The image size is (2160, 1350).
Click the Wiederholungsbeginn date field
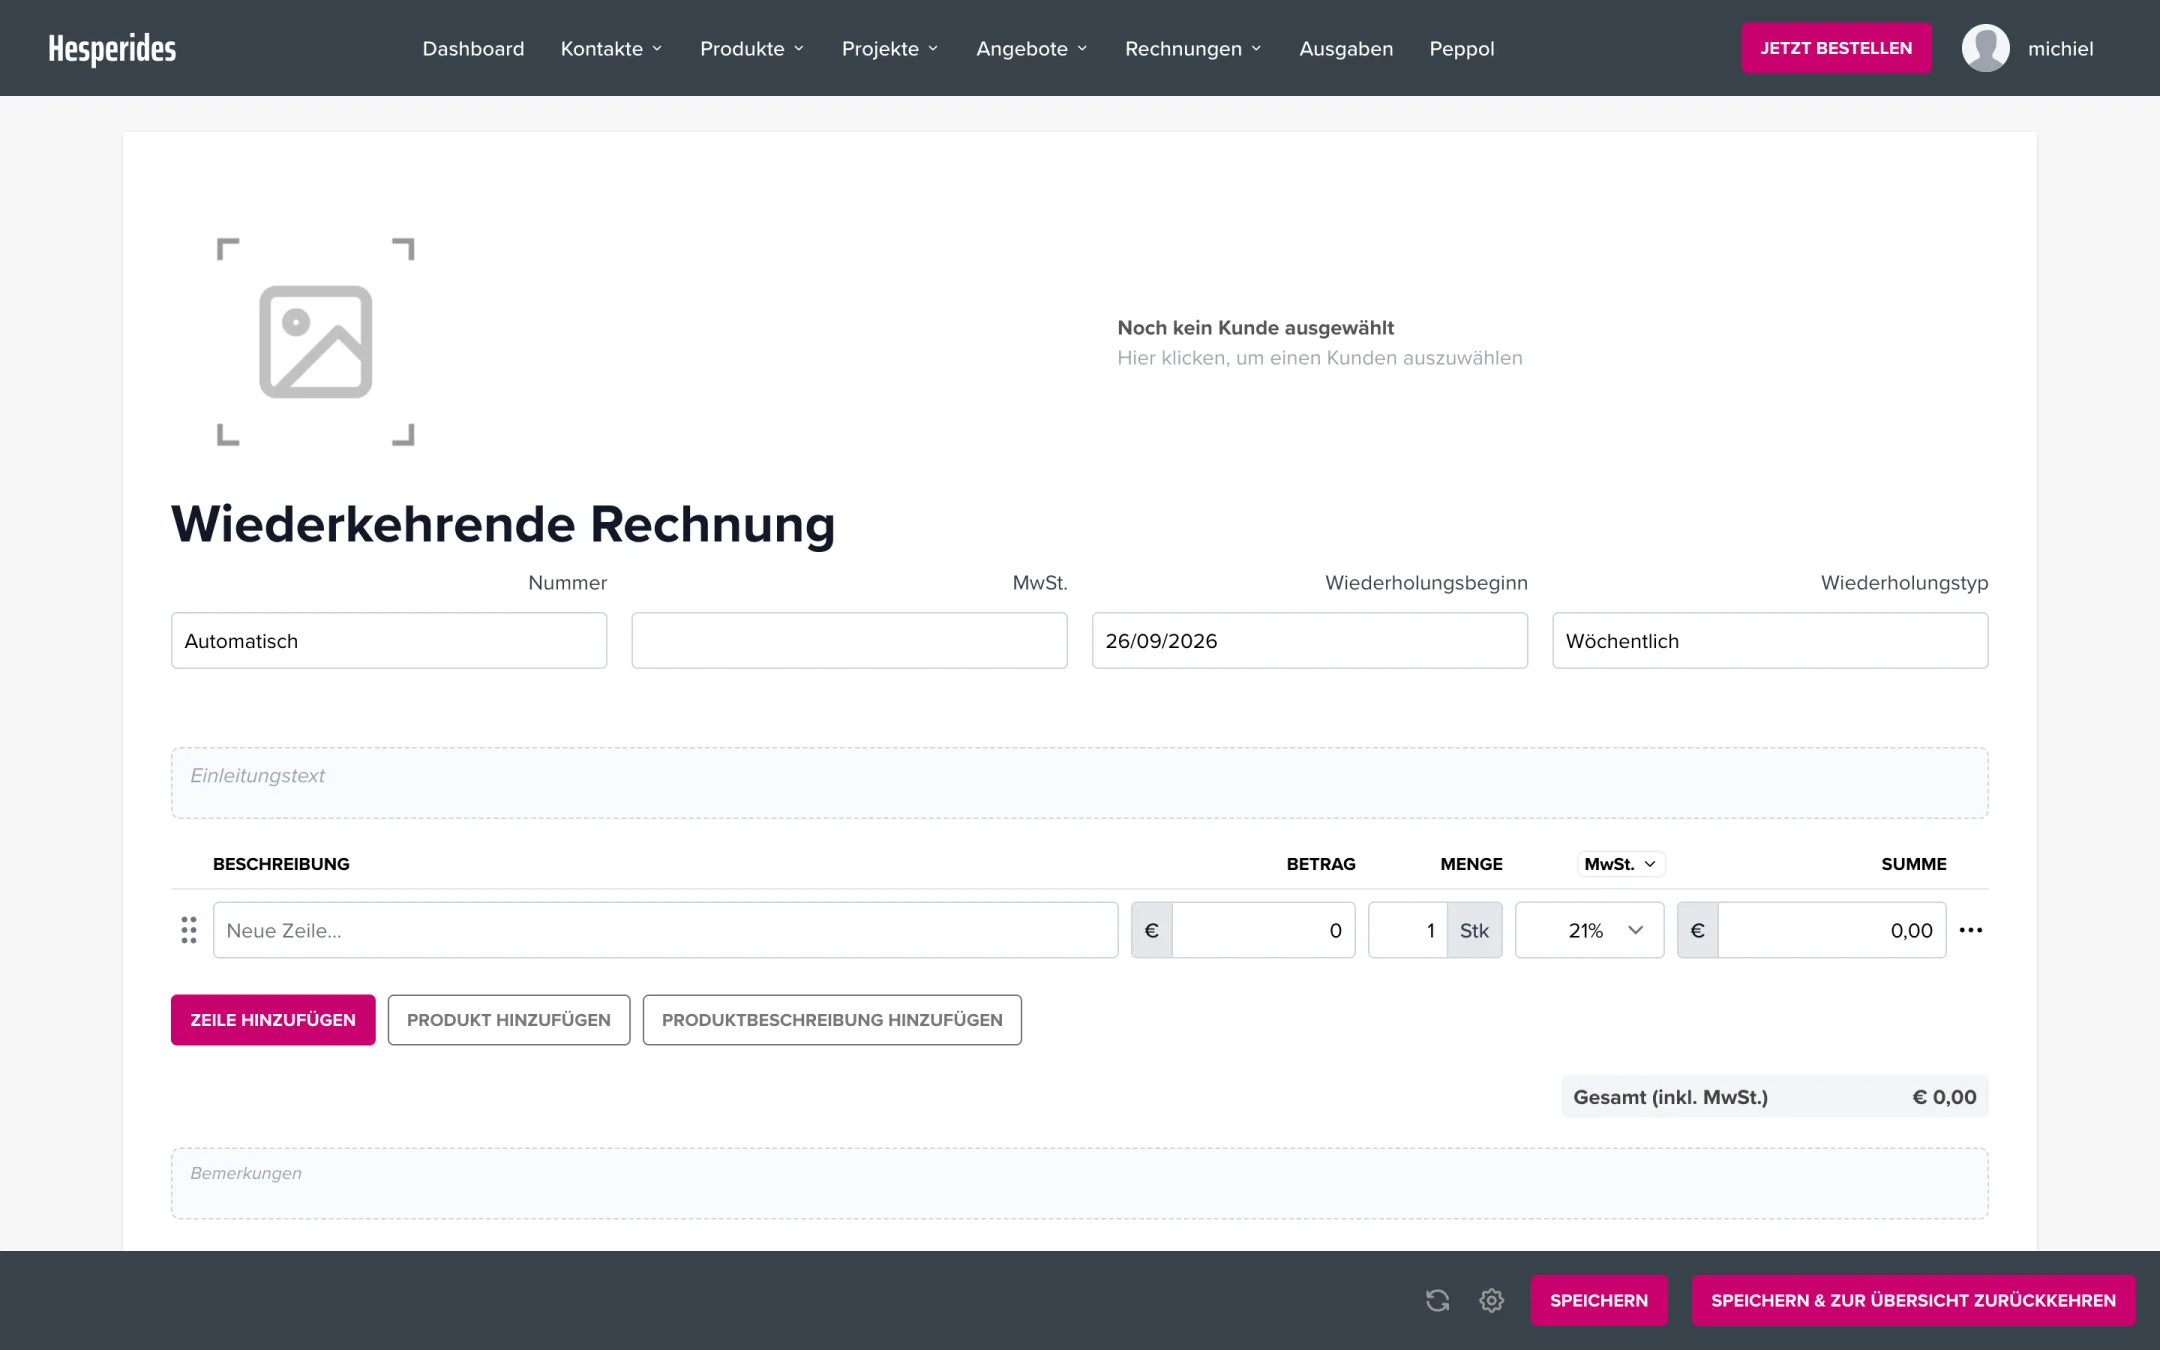pos(1309,641)
